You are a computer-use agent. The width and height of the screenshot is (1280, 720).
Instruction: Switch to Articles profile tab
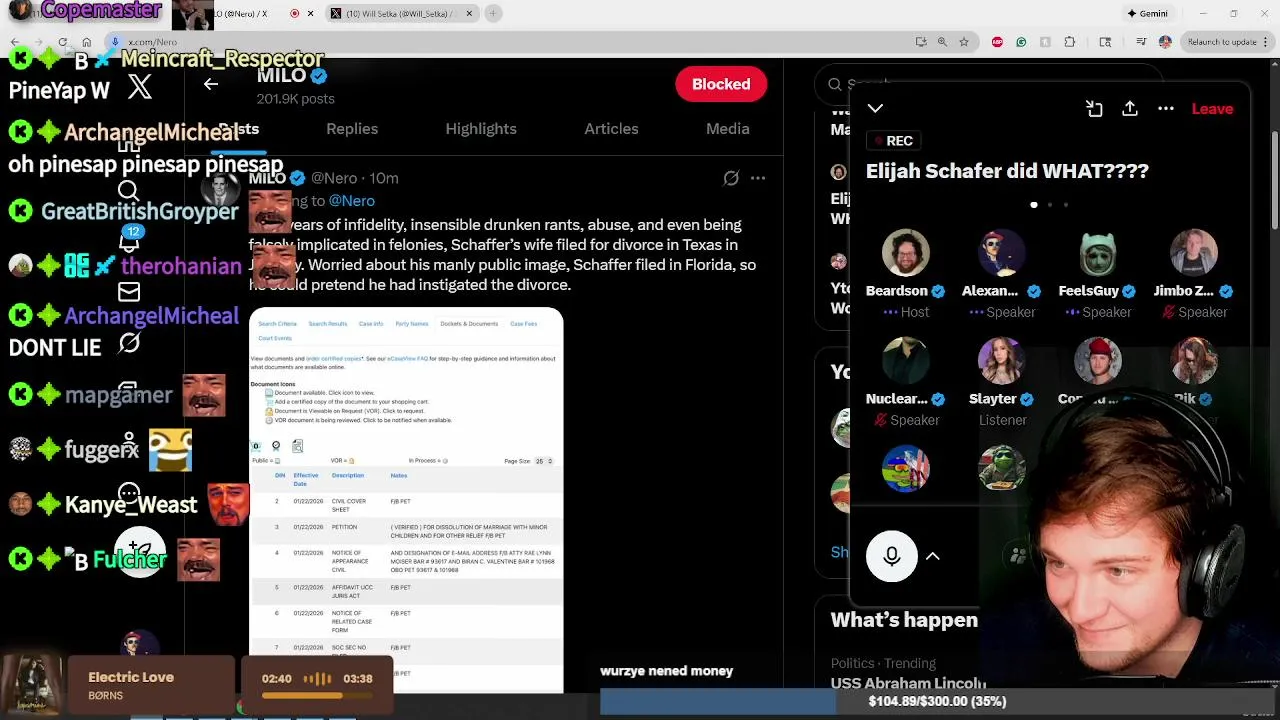tap(611, 128)
